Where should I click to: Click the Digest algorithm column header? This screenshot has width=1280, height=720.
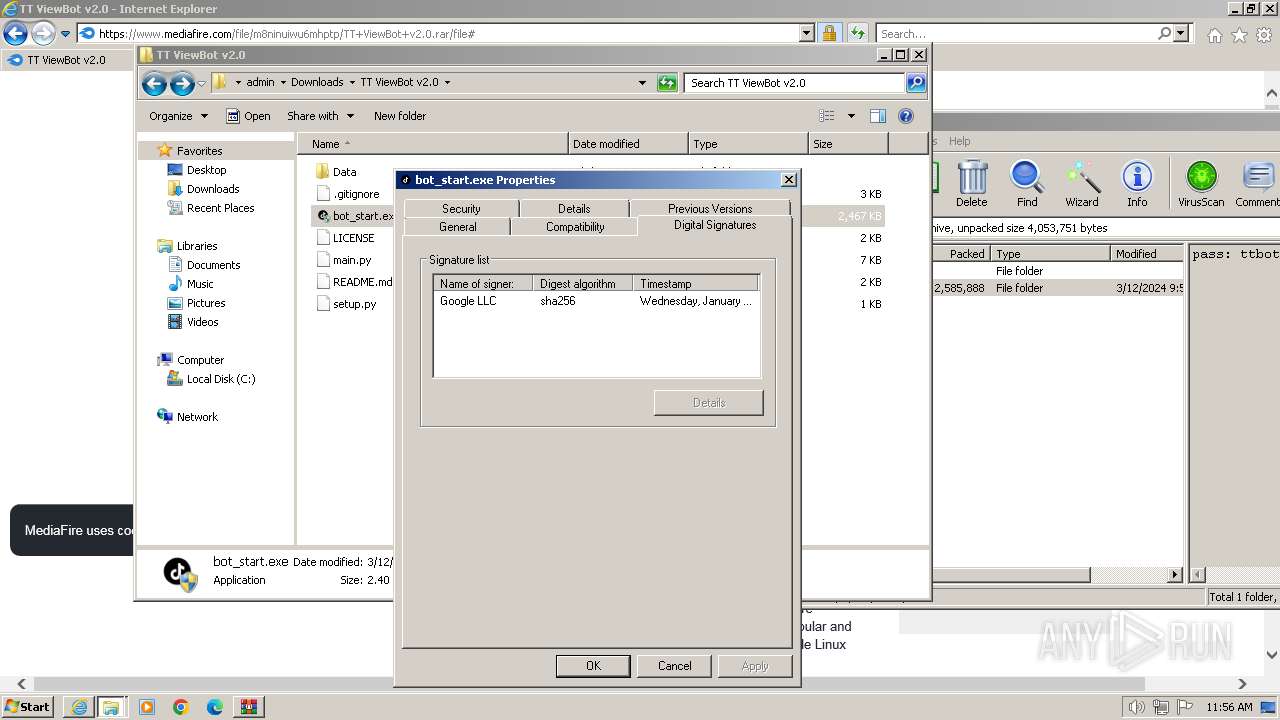point(584,284)
